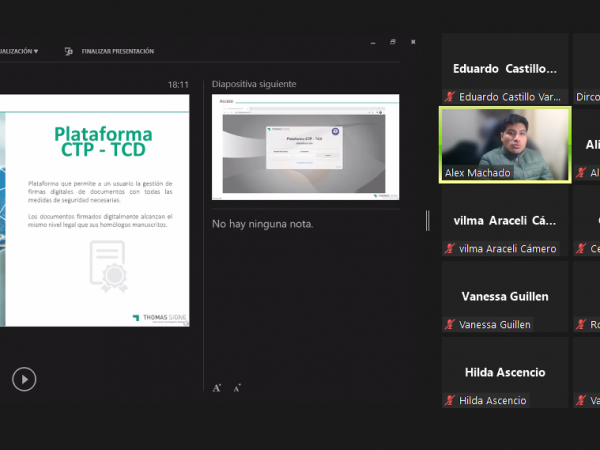Select Alex Machado's video tile
The image size is (600, 450).
click(x=505, y=145)
